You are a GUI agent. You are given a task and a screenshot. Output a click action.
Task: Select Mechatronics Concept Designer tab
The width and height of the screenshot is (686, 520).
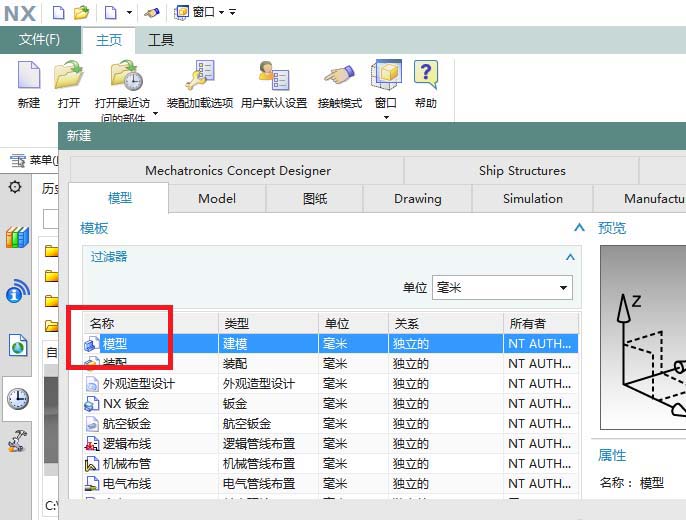click(238, 171)
